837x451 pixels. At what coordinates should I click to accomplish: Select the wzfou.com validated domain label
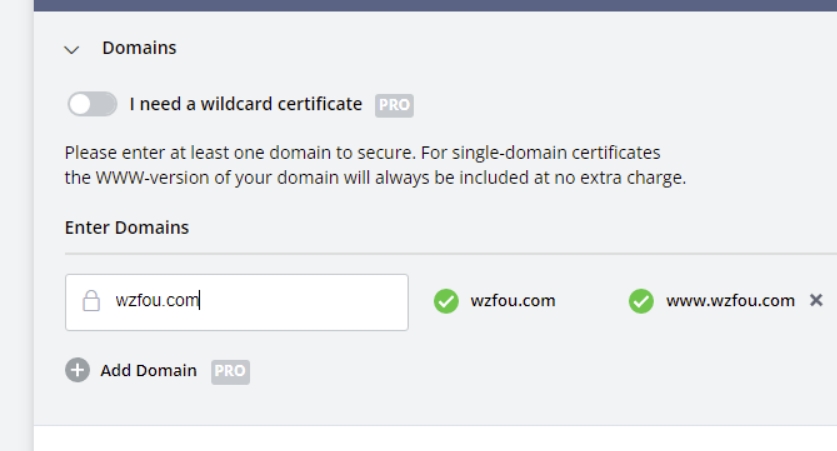pyautogui.click(x=512, y=301)
